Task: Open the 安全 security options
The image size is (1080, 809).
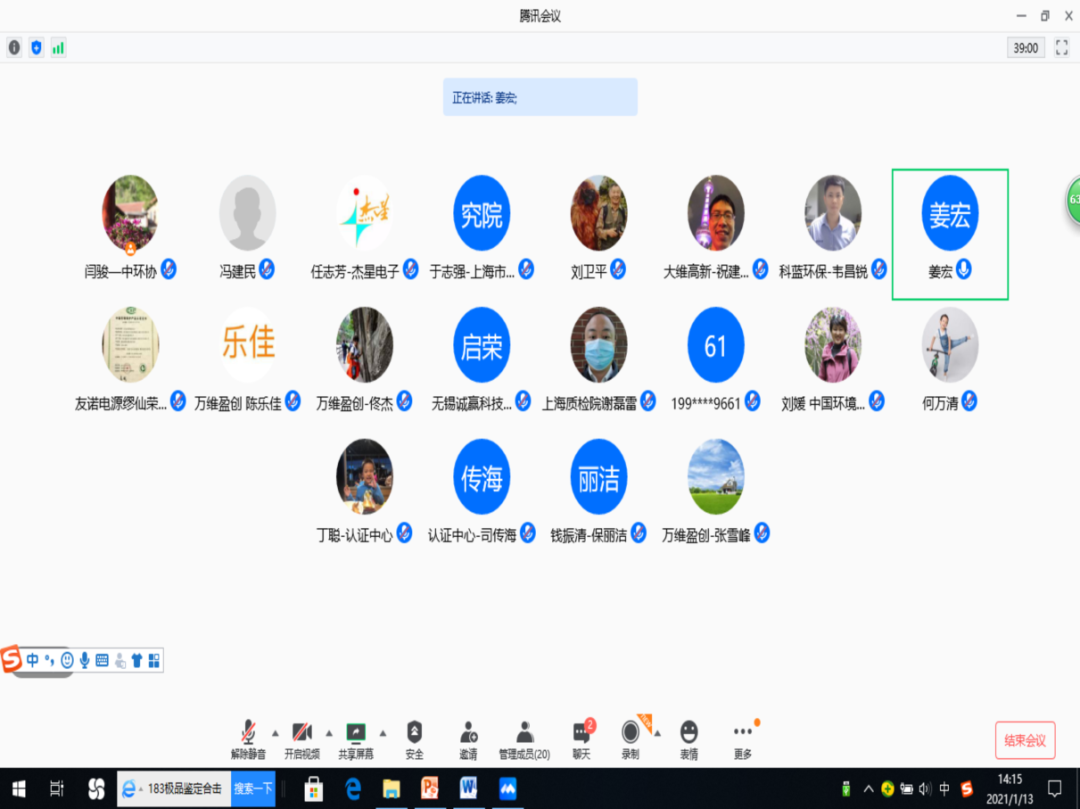Action: pos(414,739)
